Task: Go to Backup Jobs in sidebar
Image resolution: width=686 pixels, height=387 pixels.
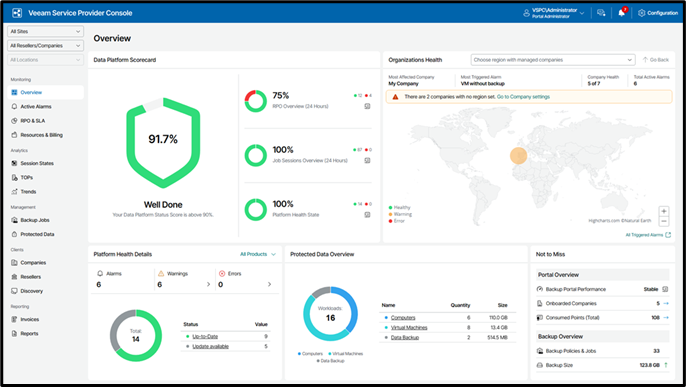Action: (35, 220)
